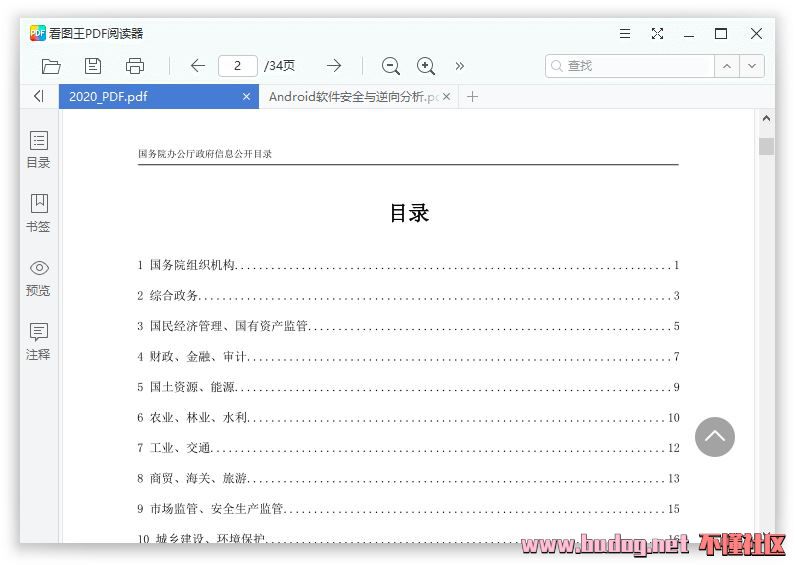Collapse the left sidebar panel

pyautogui.click(x=38, y=96)
